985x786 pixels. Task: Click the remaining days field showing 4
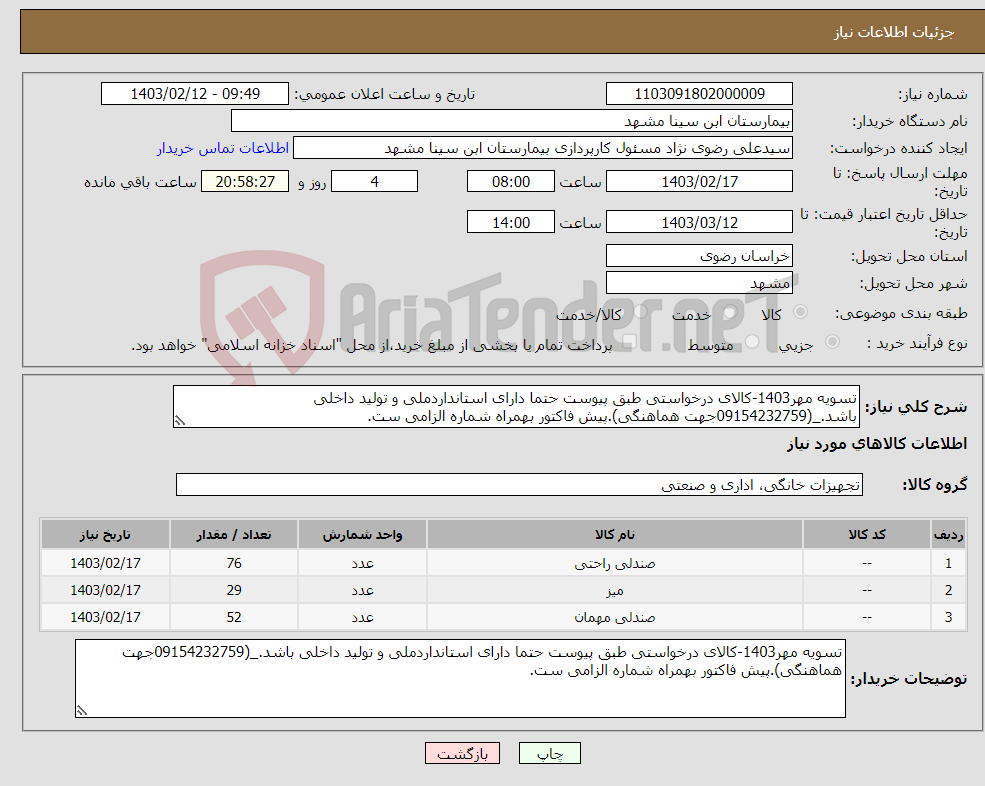[374, 182]
